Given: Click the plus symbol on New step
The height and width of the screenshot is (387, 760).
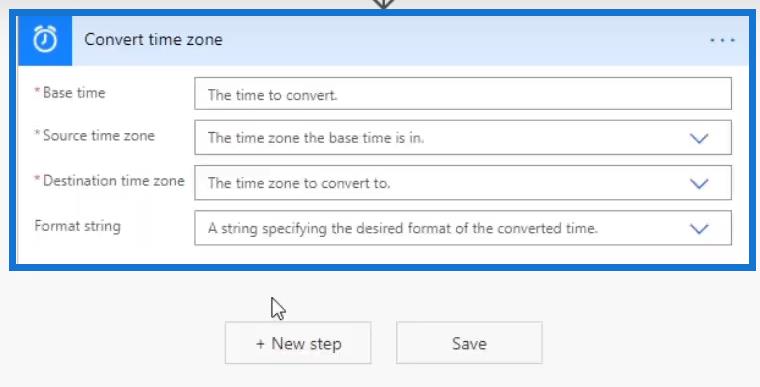Looking at the screenshot, I should click(x=260, y=344).
